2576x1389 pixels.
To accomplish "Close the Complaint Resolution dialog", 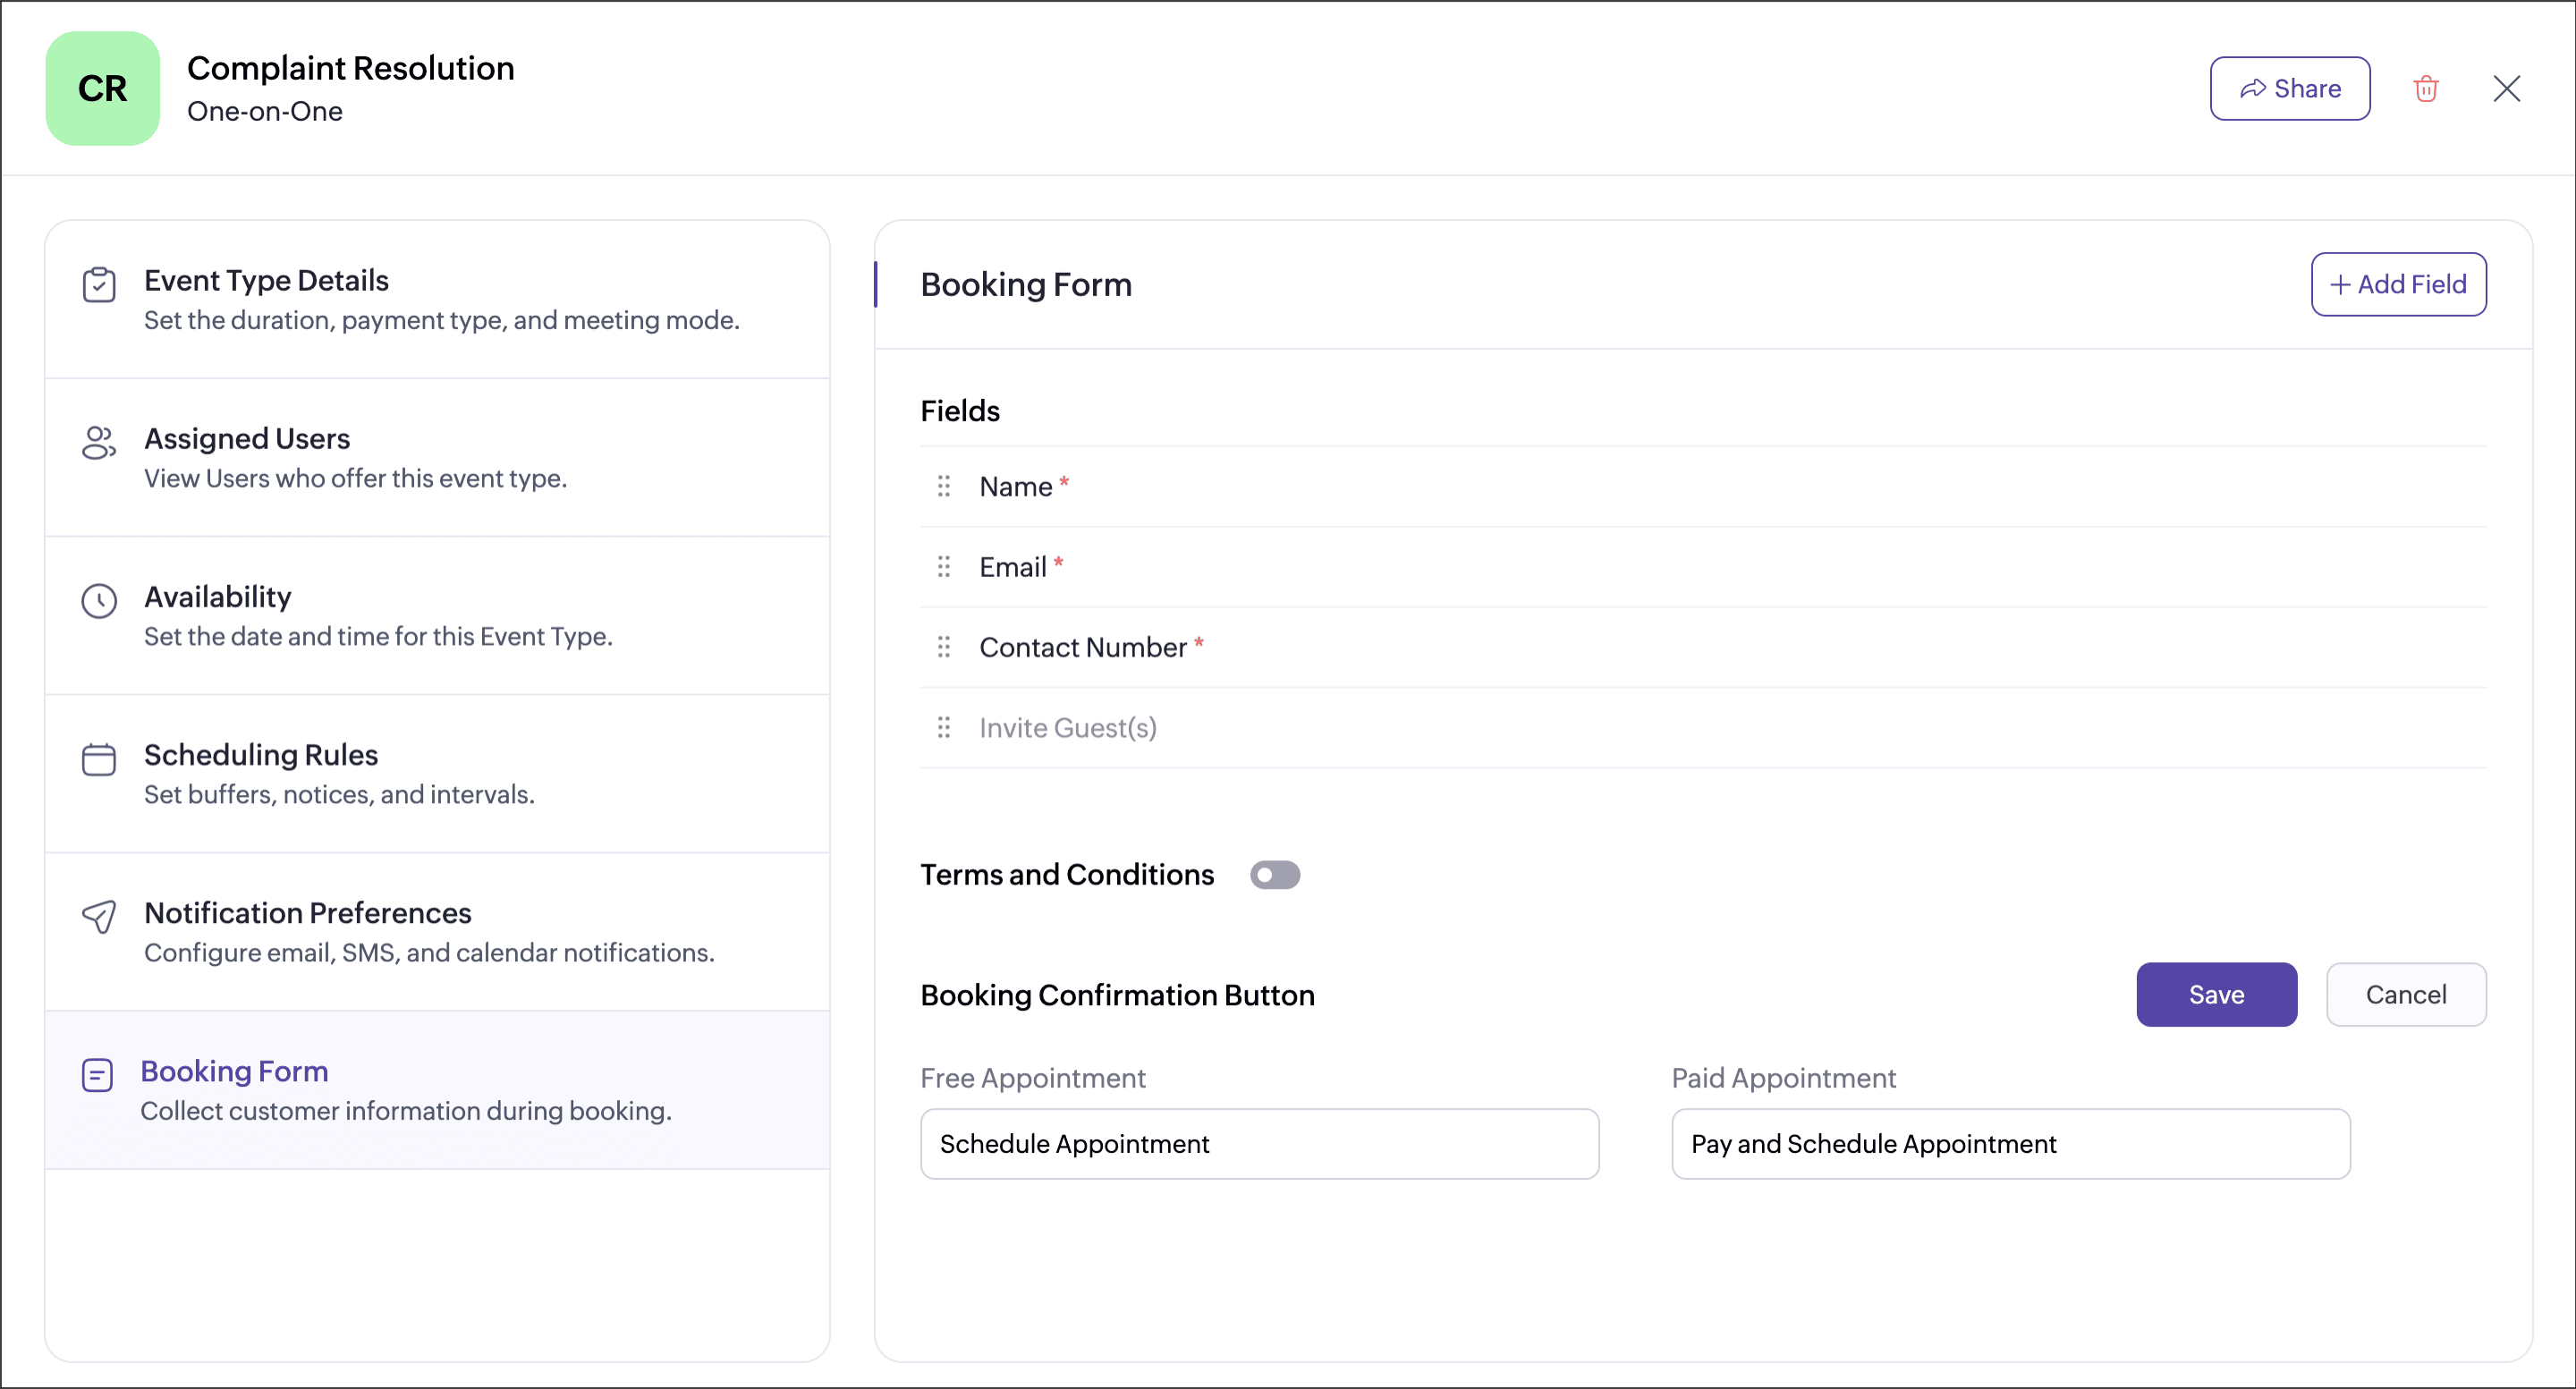I will point(2506,89).
